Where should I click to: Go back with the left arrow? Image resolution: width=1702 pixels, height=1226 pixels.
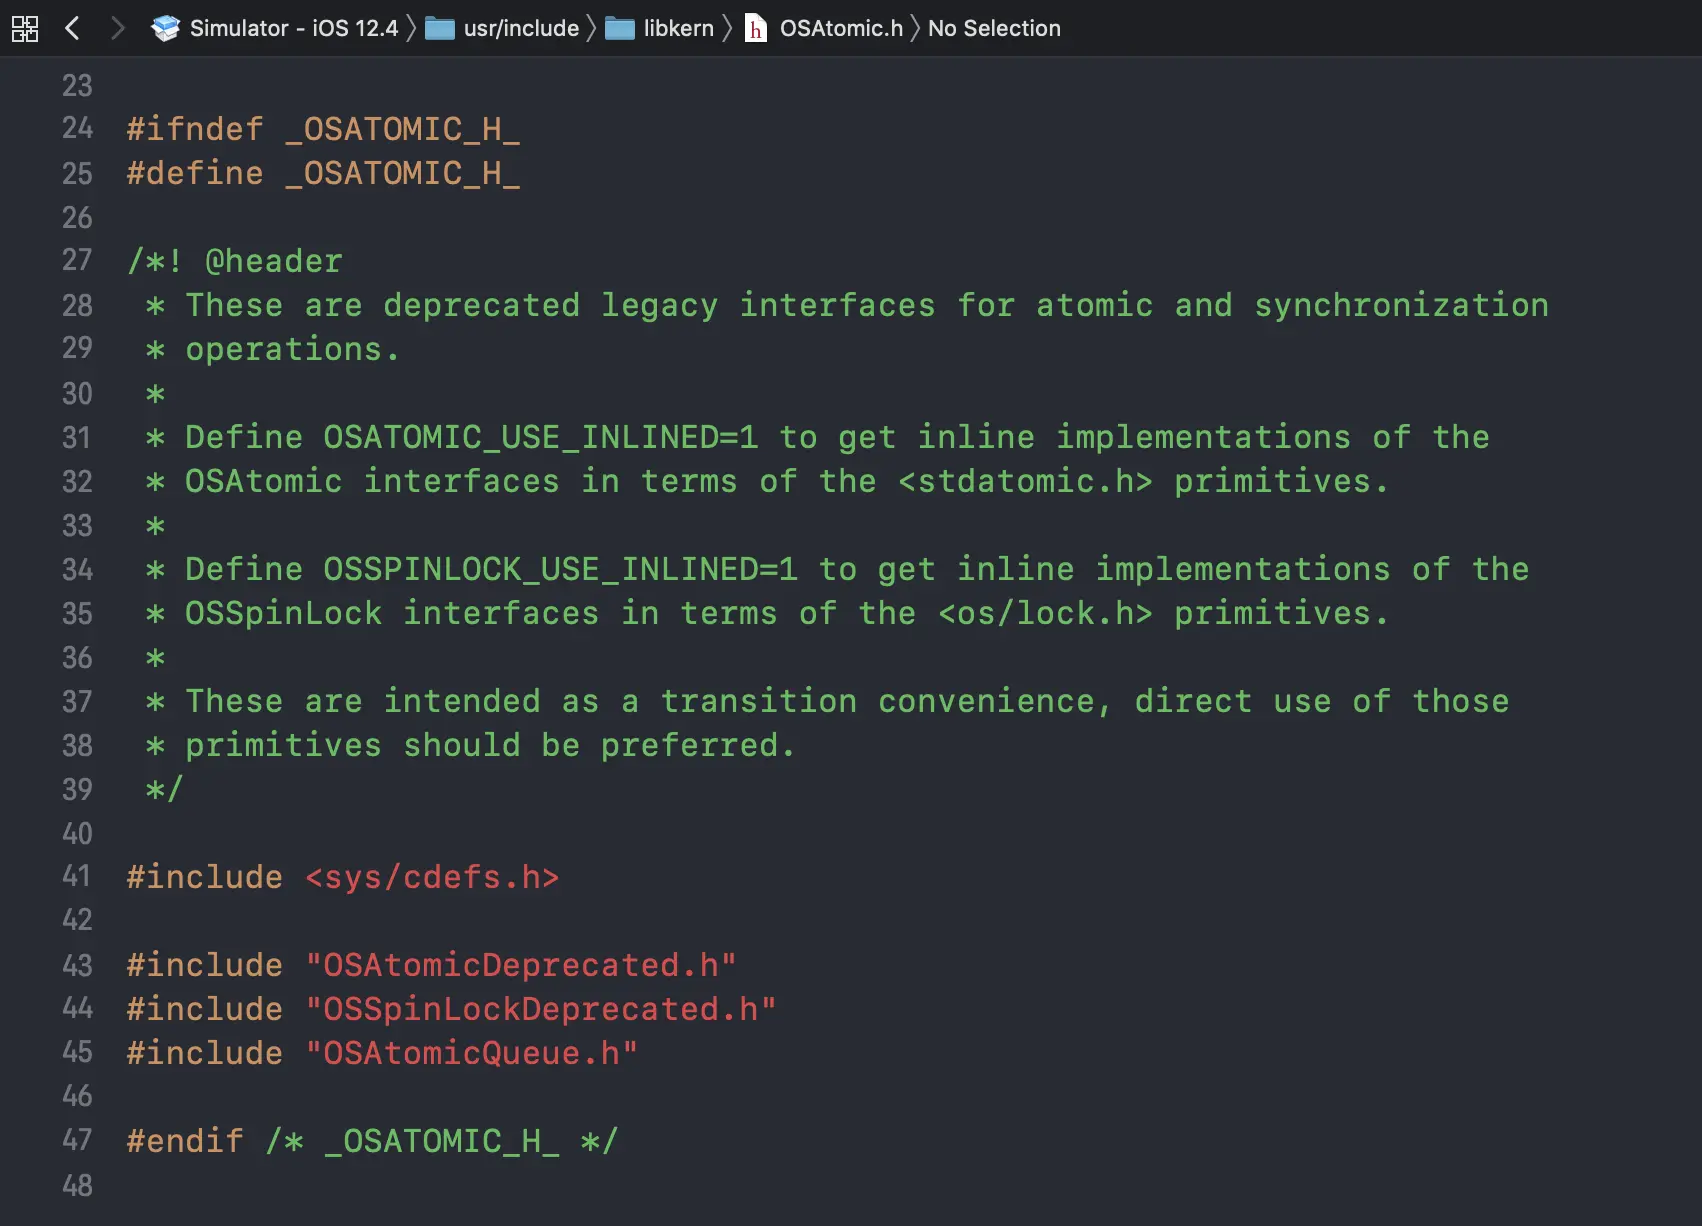pos(72,28)
